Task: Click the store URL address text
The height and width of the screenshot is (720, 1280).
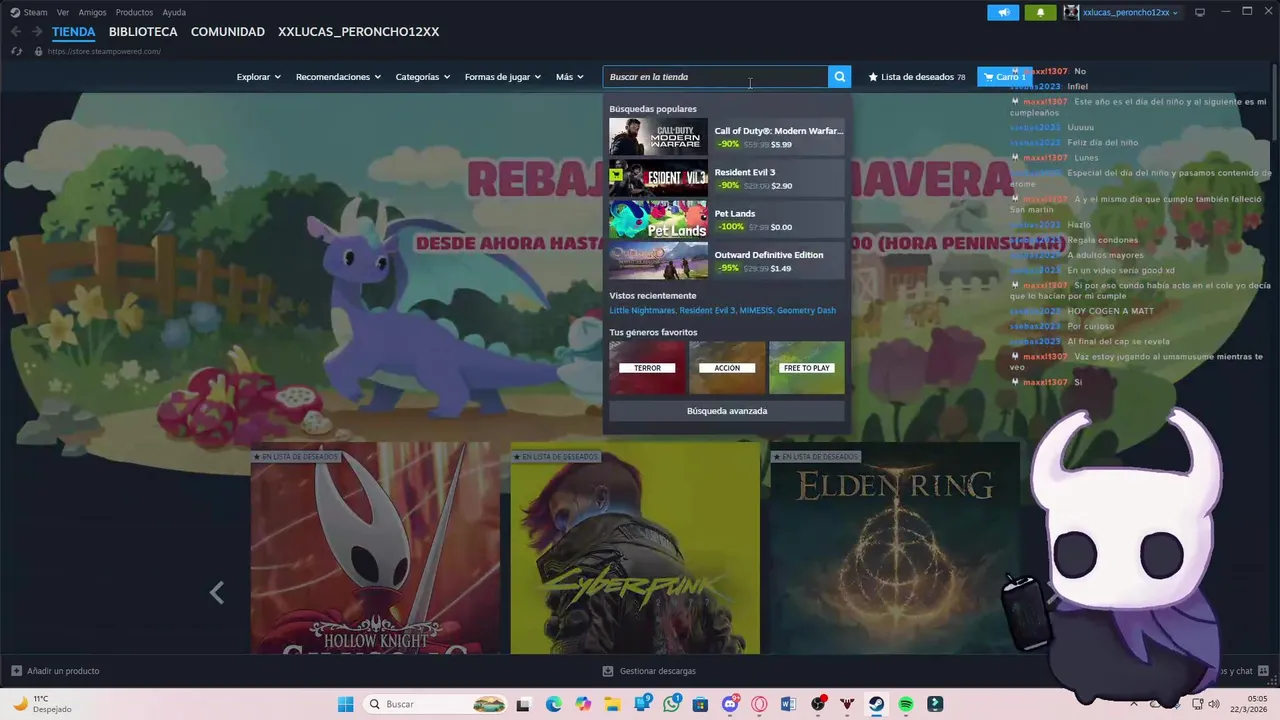Action: [x=104, y=51]
